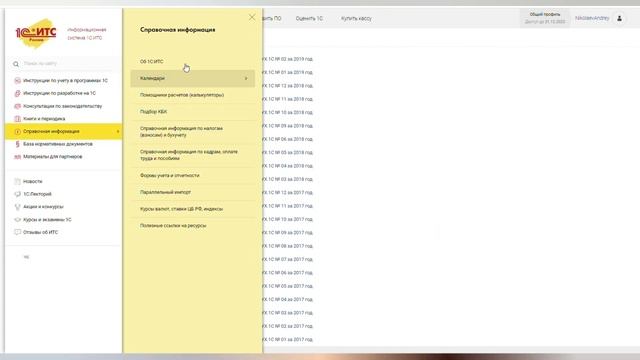Image resolution: width=640 pixels, height=360 pixels.
Task: Open issue № 01 за 2017 год
Action: 288,340
